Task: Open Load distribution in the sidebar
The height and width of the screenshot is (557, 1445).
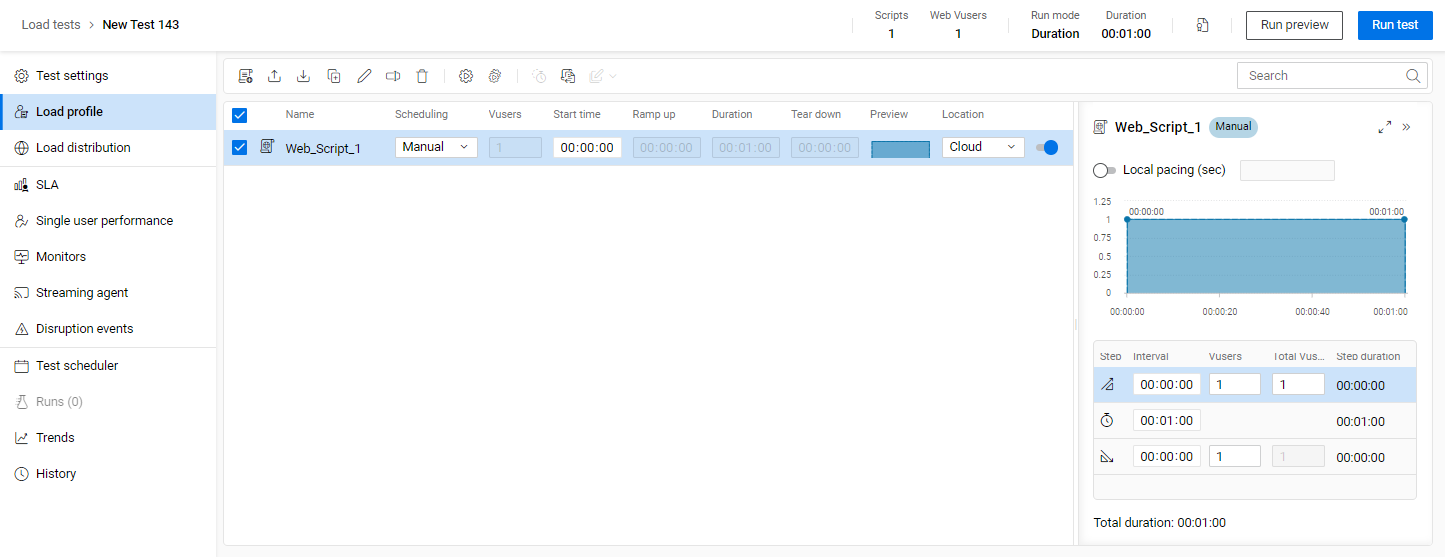Action: [83, 148]
